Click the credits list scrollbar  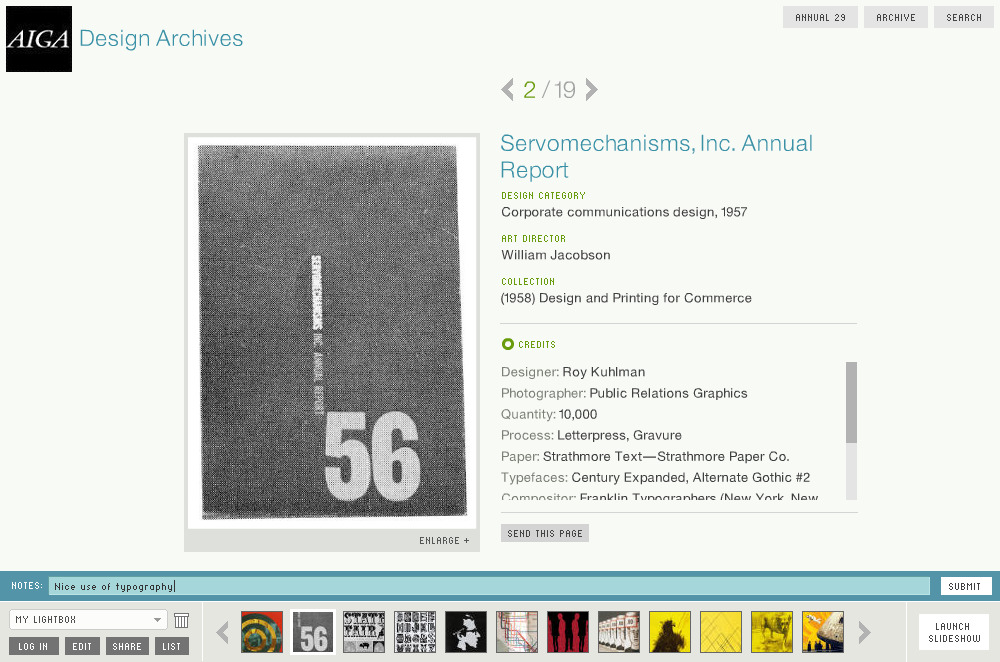pos(851,430)
